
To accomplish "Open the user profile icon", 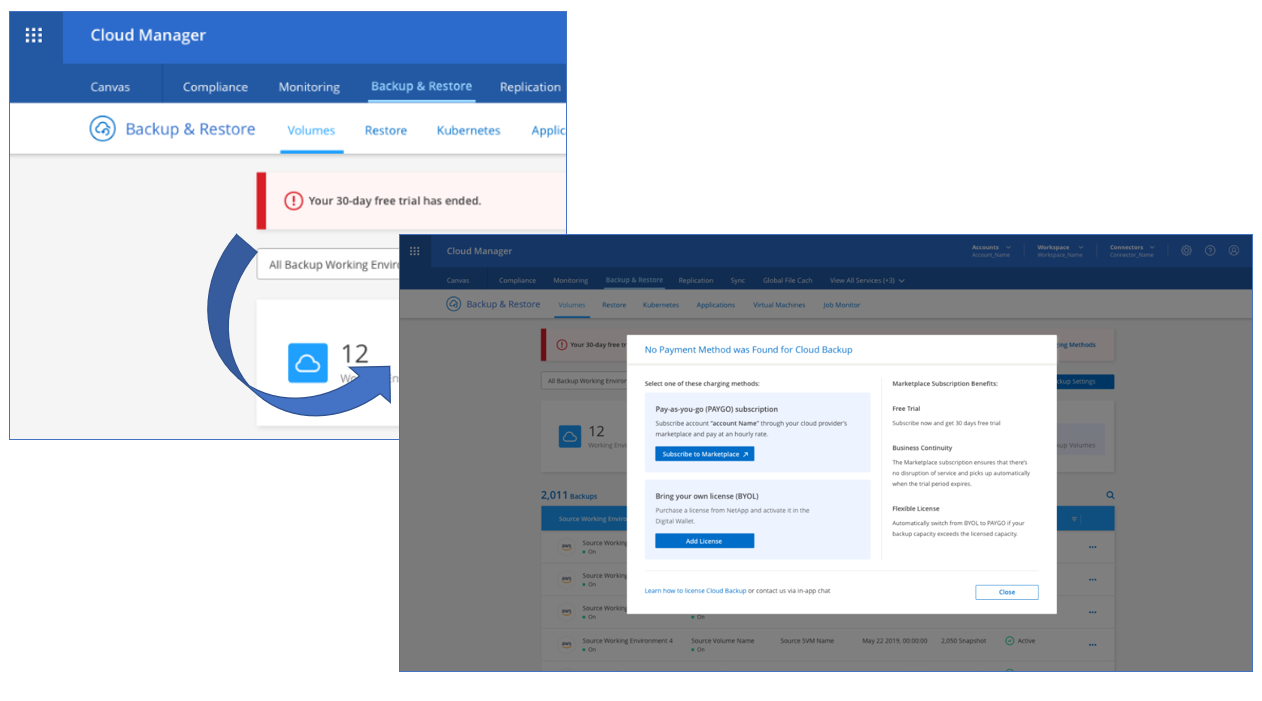I will click(x=1234, y=251).
